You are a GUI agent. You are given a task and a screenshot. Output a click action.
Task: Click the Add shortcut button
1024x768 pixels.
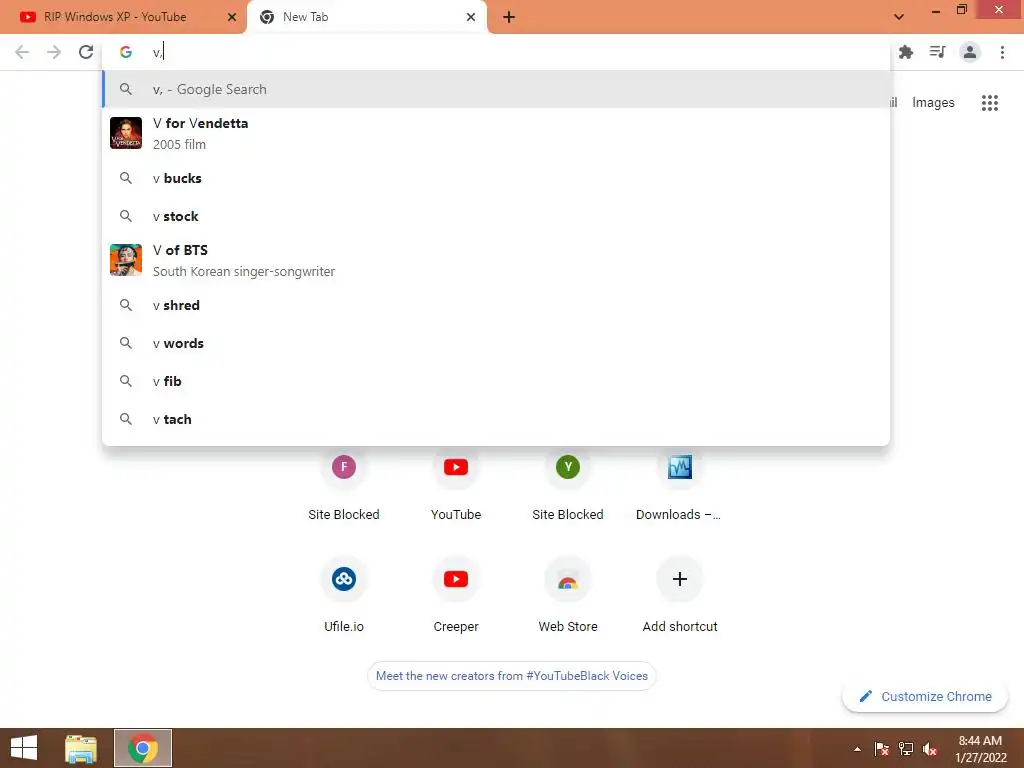[680, 594]
